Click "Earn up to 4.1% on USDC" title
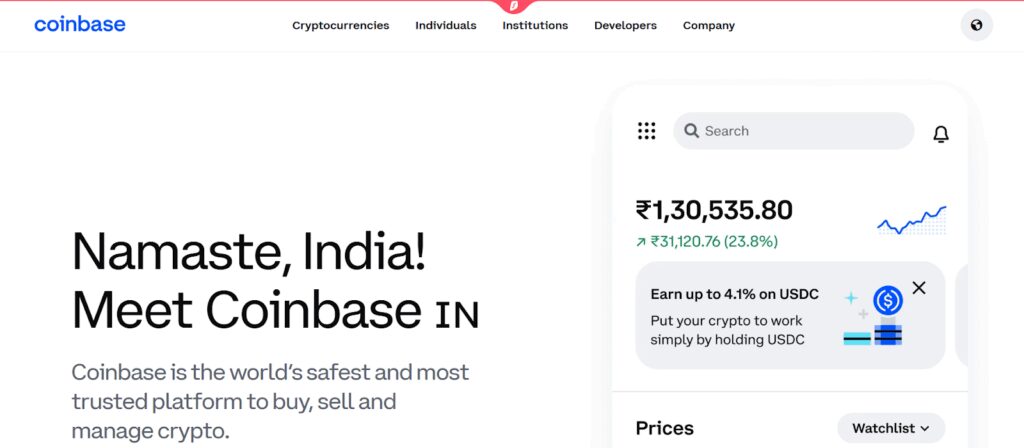 pyautogui.click(x=734, y=294)
